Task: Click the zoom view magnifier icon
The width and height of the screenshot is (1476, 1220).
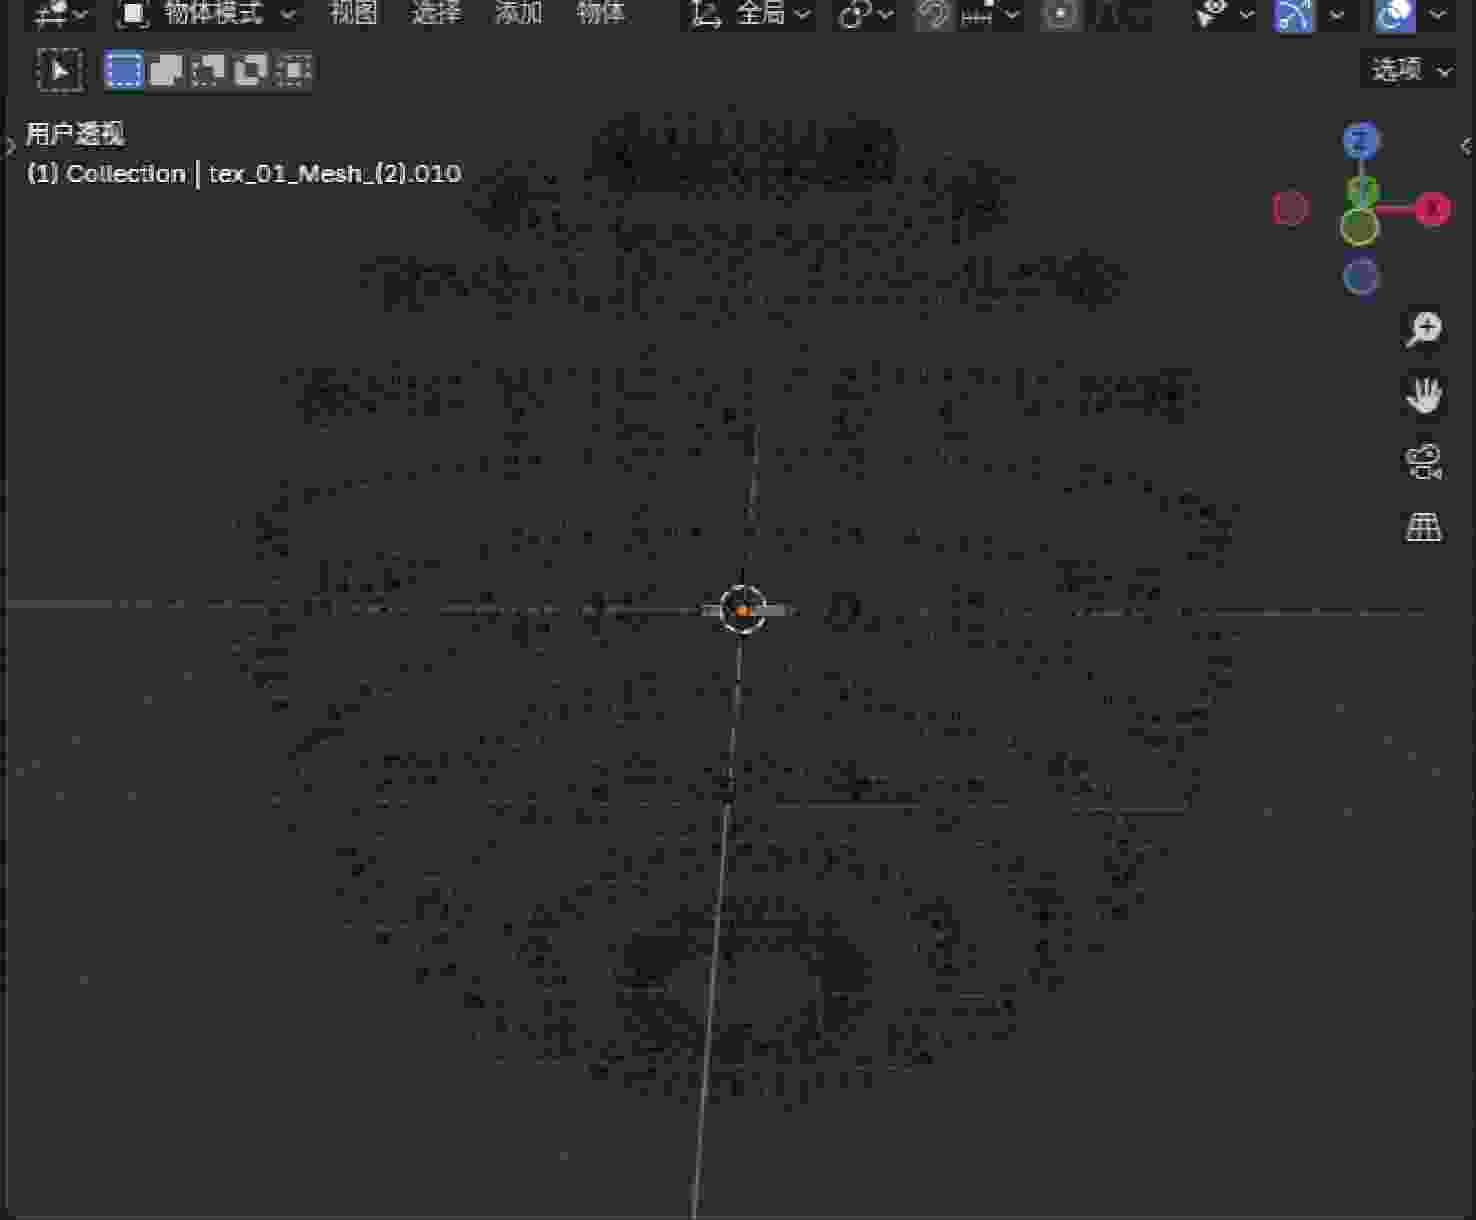Action: tap(1423, 329)
